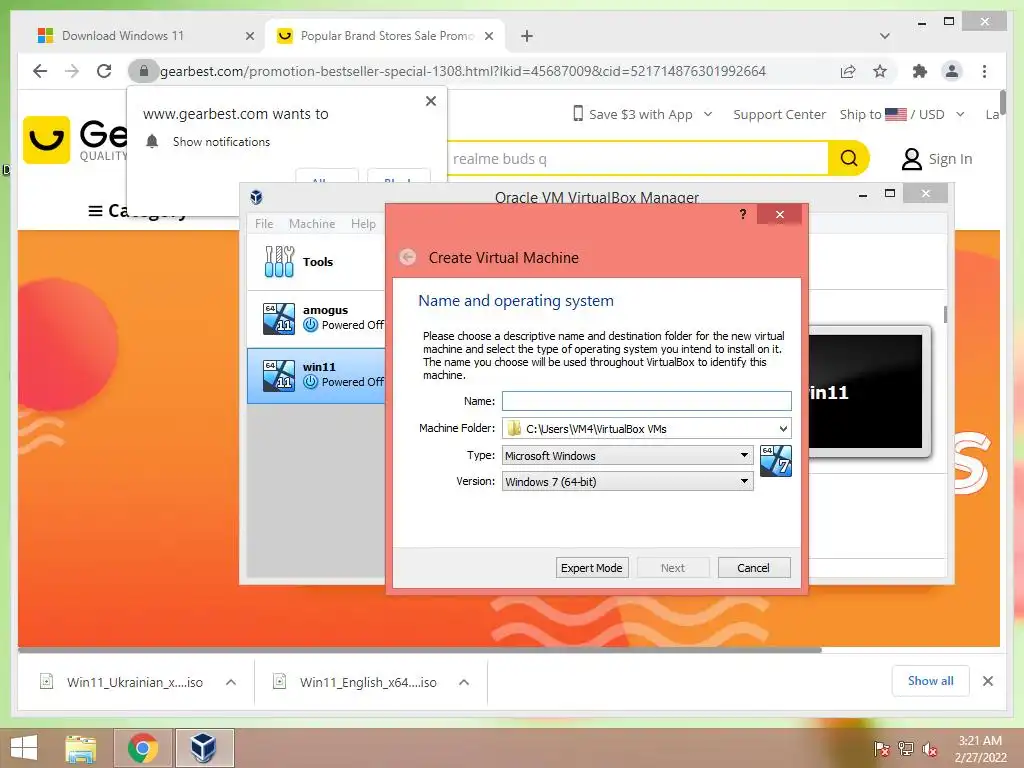Cancel the Create Virtual Machine wizard
1024x768 pixels.
tap(754, 568)
